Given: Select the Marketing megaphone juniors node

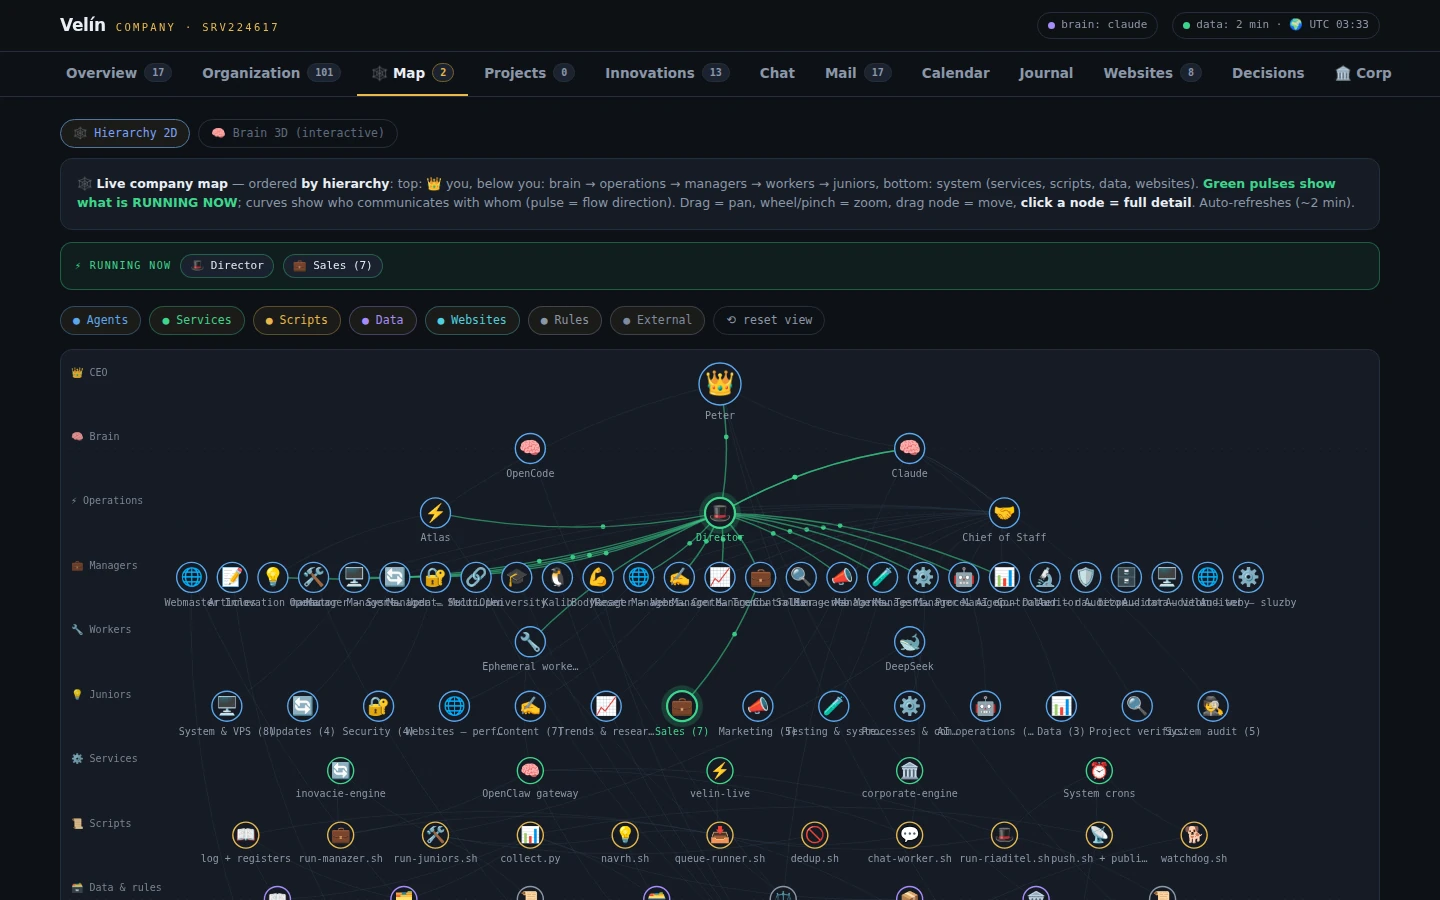Looking at the screenshot, I should 758,706.
